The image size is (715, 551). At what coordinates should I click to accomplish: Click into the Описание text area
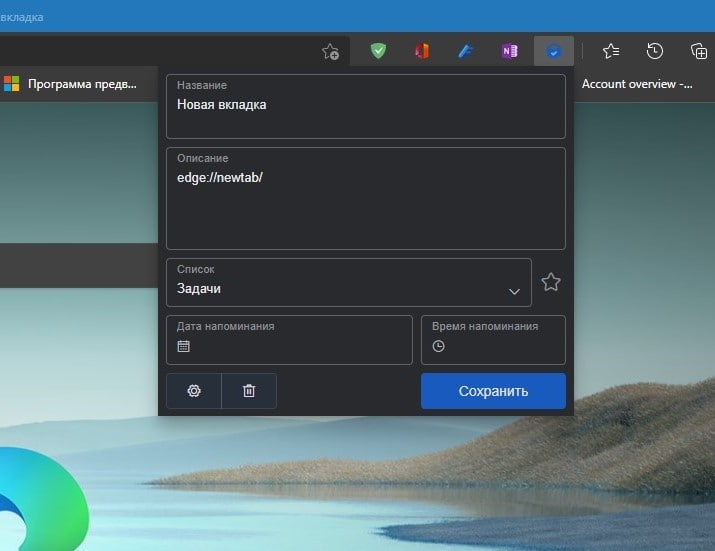tap(366, 198)
